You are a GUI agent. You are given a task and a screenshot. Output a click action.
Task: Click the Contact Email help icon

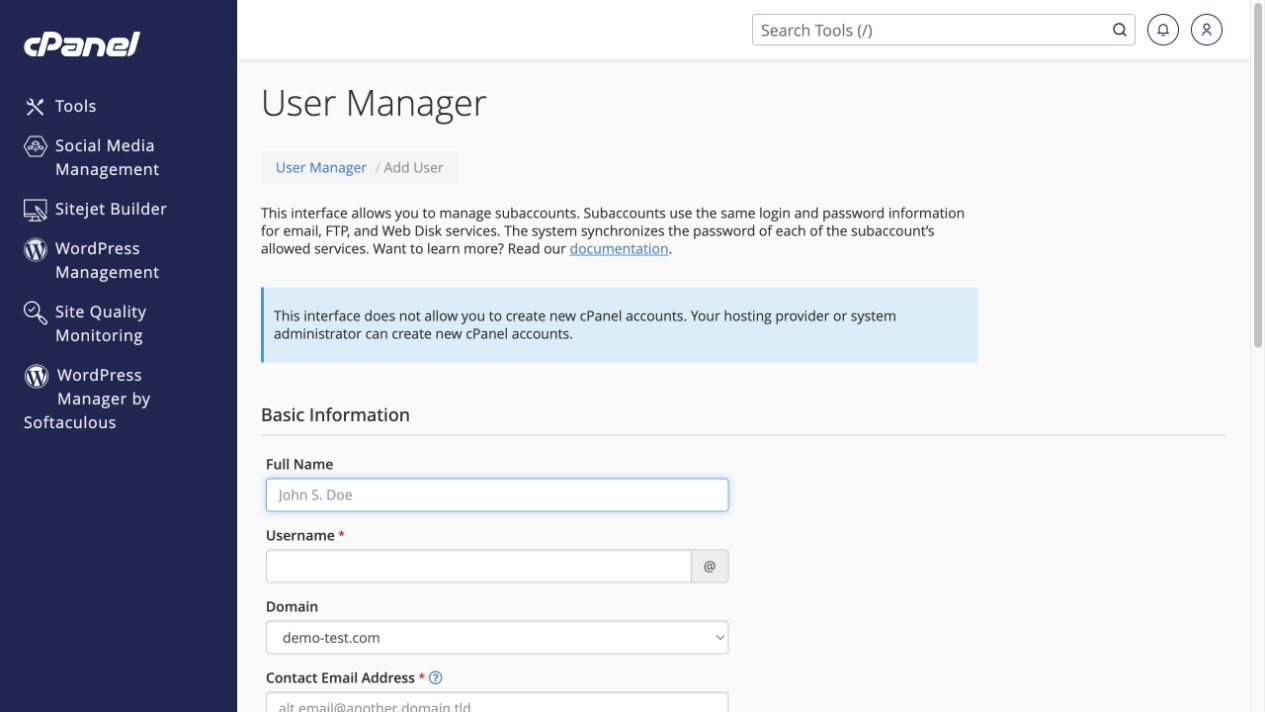[435, 678]
